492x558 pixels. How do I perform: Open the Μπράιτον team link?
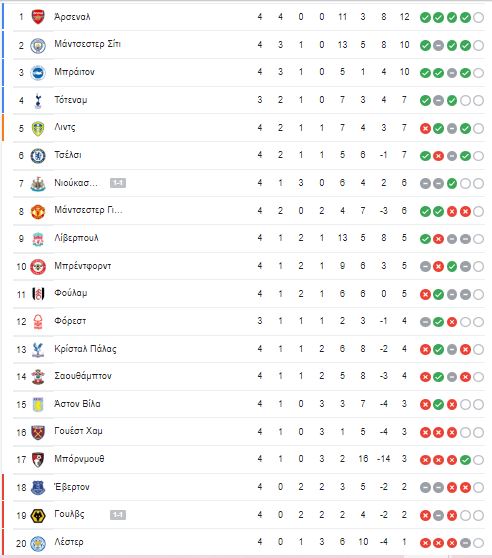coord(74,72)
